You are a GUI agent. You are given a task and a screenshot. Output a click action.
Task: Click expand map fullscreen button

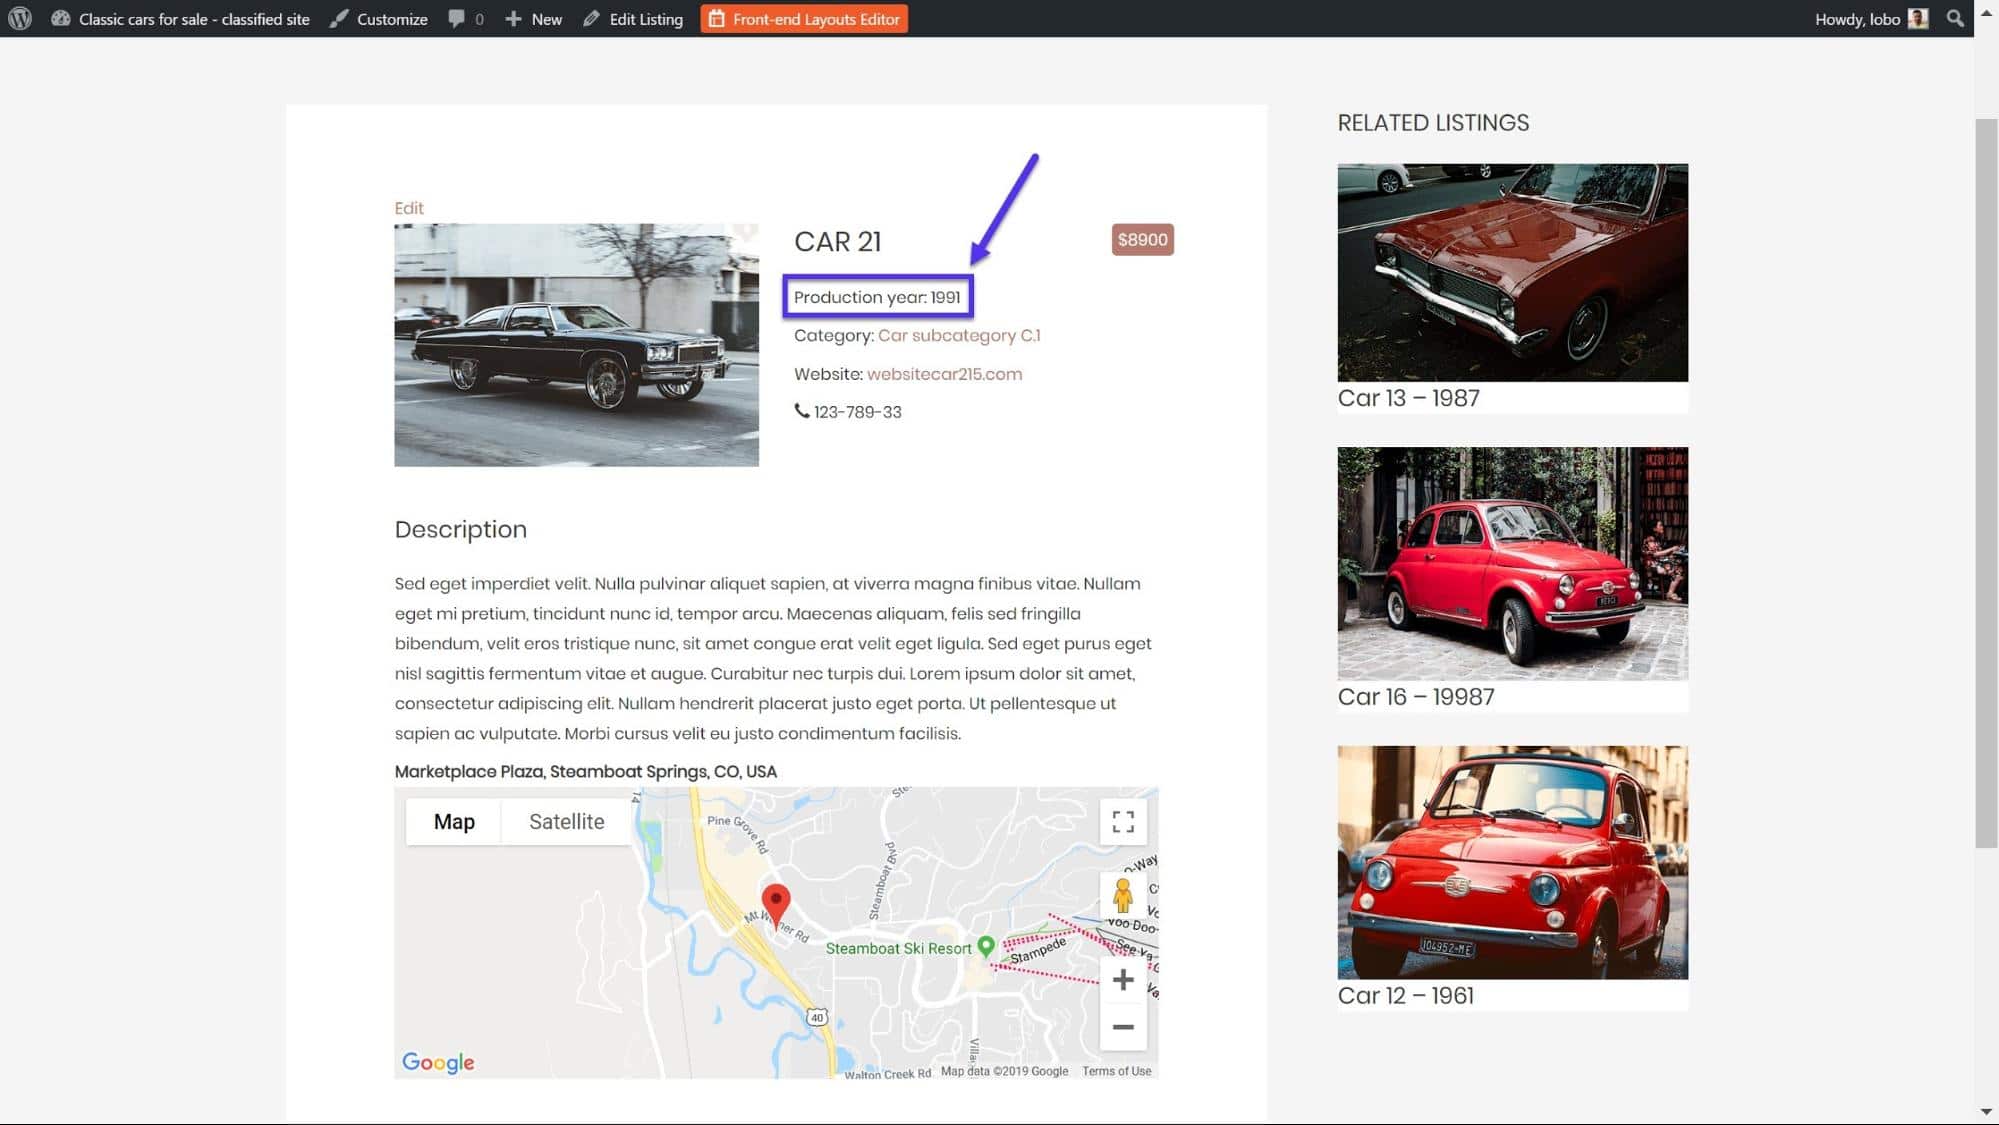click(x=1122, y=821)
